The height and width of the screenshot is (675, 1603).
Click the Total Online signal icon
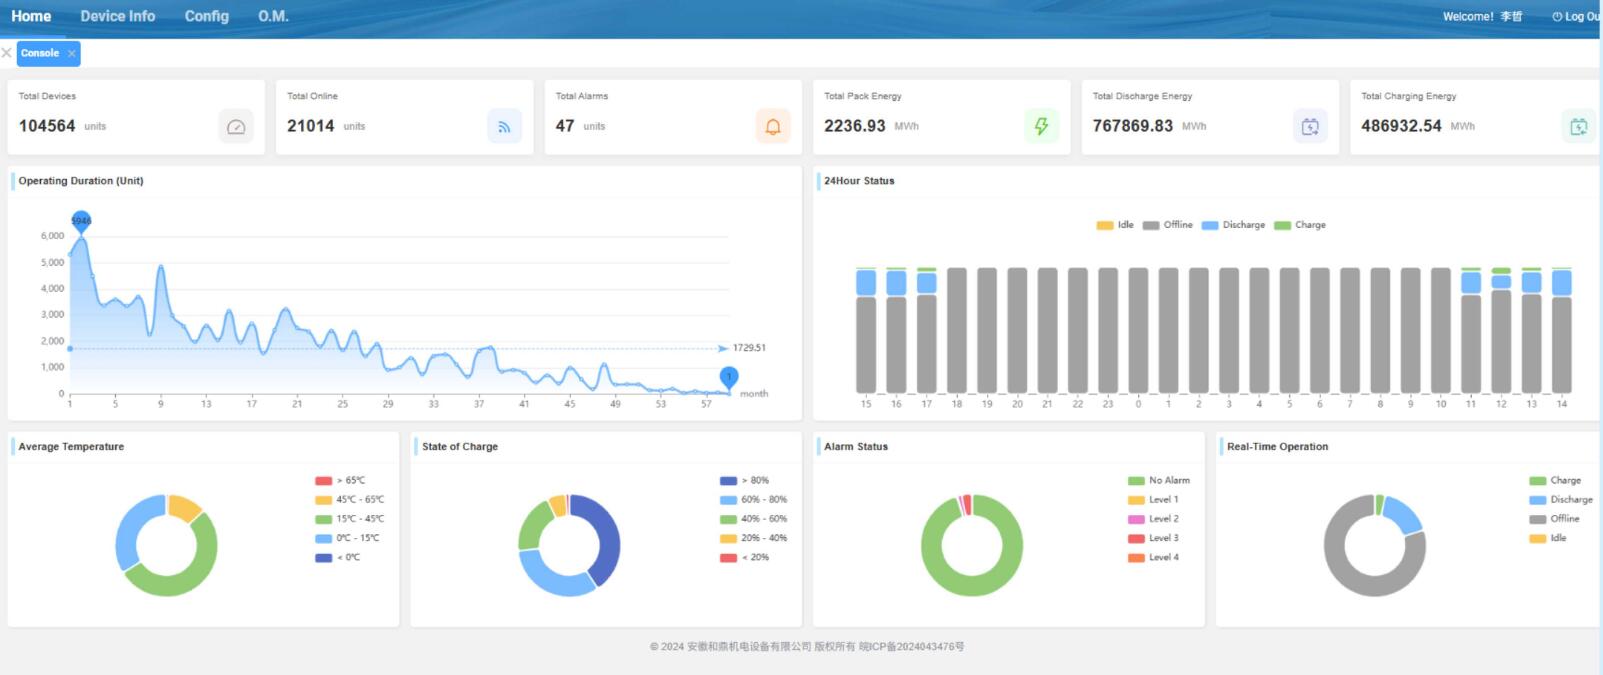pyautogui.click(x=504, y=127)
